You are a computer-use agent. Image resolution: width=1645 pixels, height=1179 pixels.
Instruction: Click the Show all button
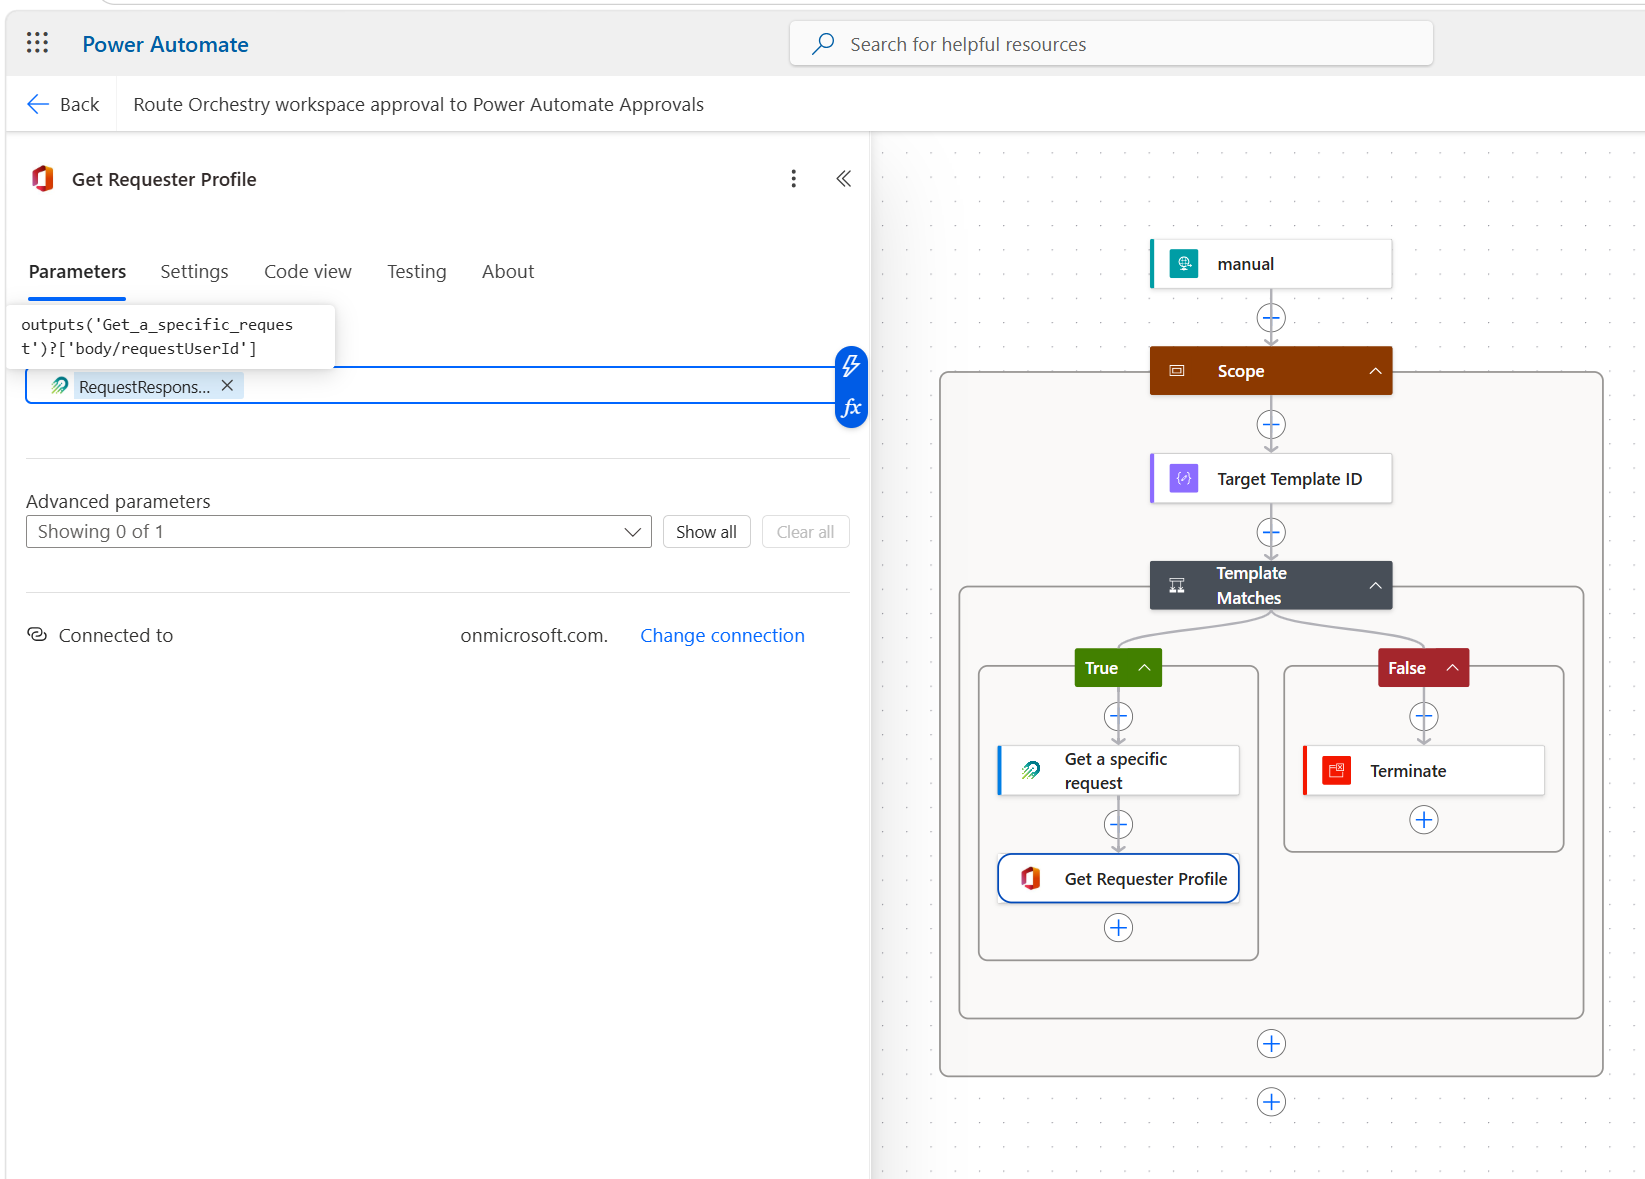click(x=706, y=532)
